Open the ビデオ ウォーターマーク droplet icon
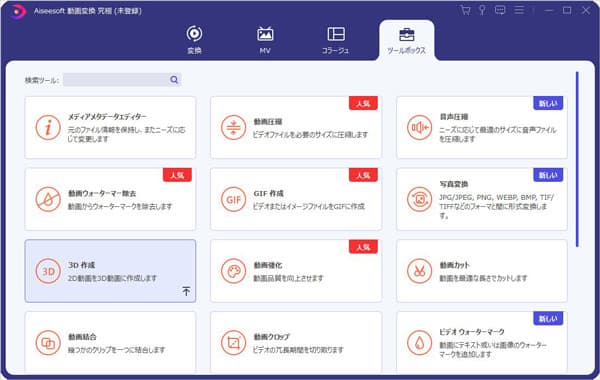The width and height of the screenshot is (600, 380). point(419,343)
